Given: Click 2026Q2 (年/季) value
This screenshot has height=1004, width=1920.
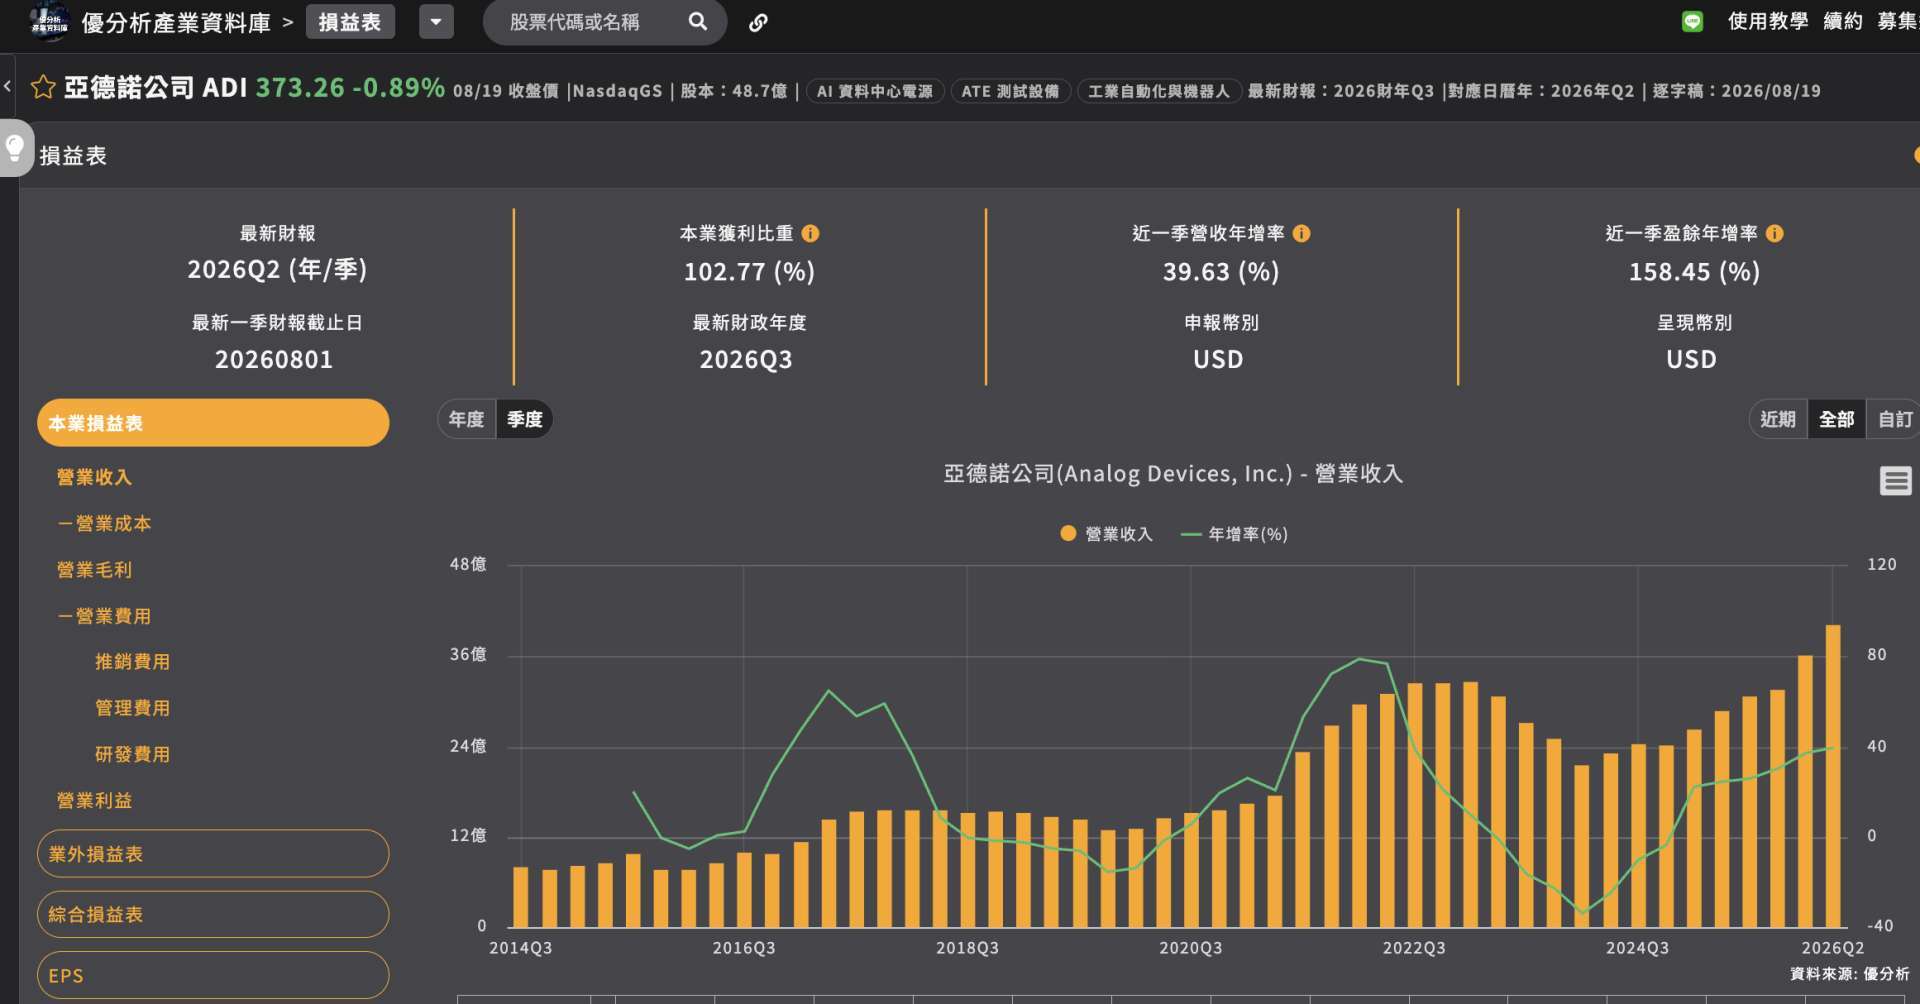Looking at the screenshot, I should [x=277, y=270].
